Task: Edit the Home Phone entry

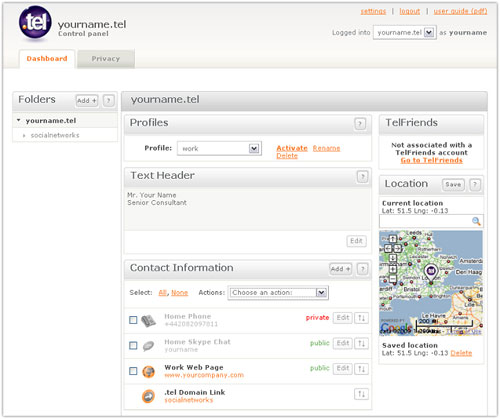Action: (x=343, y=318)
